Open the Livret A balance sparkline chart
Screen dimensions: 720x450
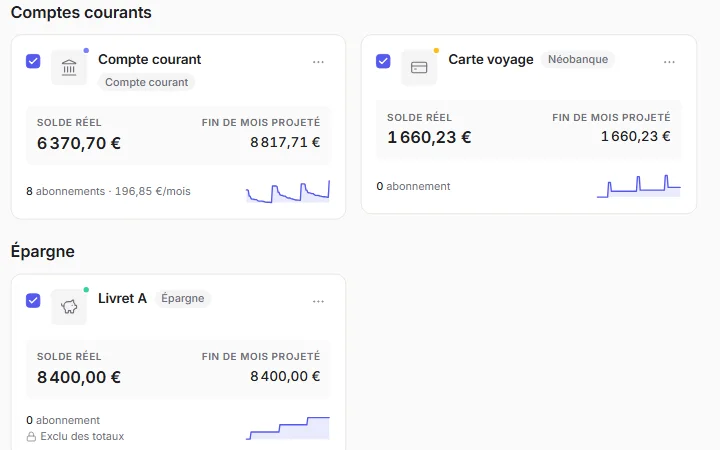[x=288, y=428]
